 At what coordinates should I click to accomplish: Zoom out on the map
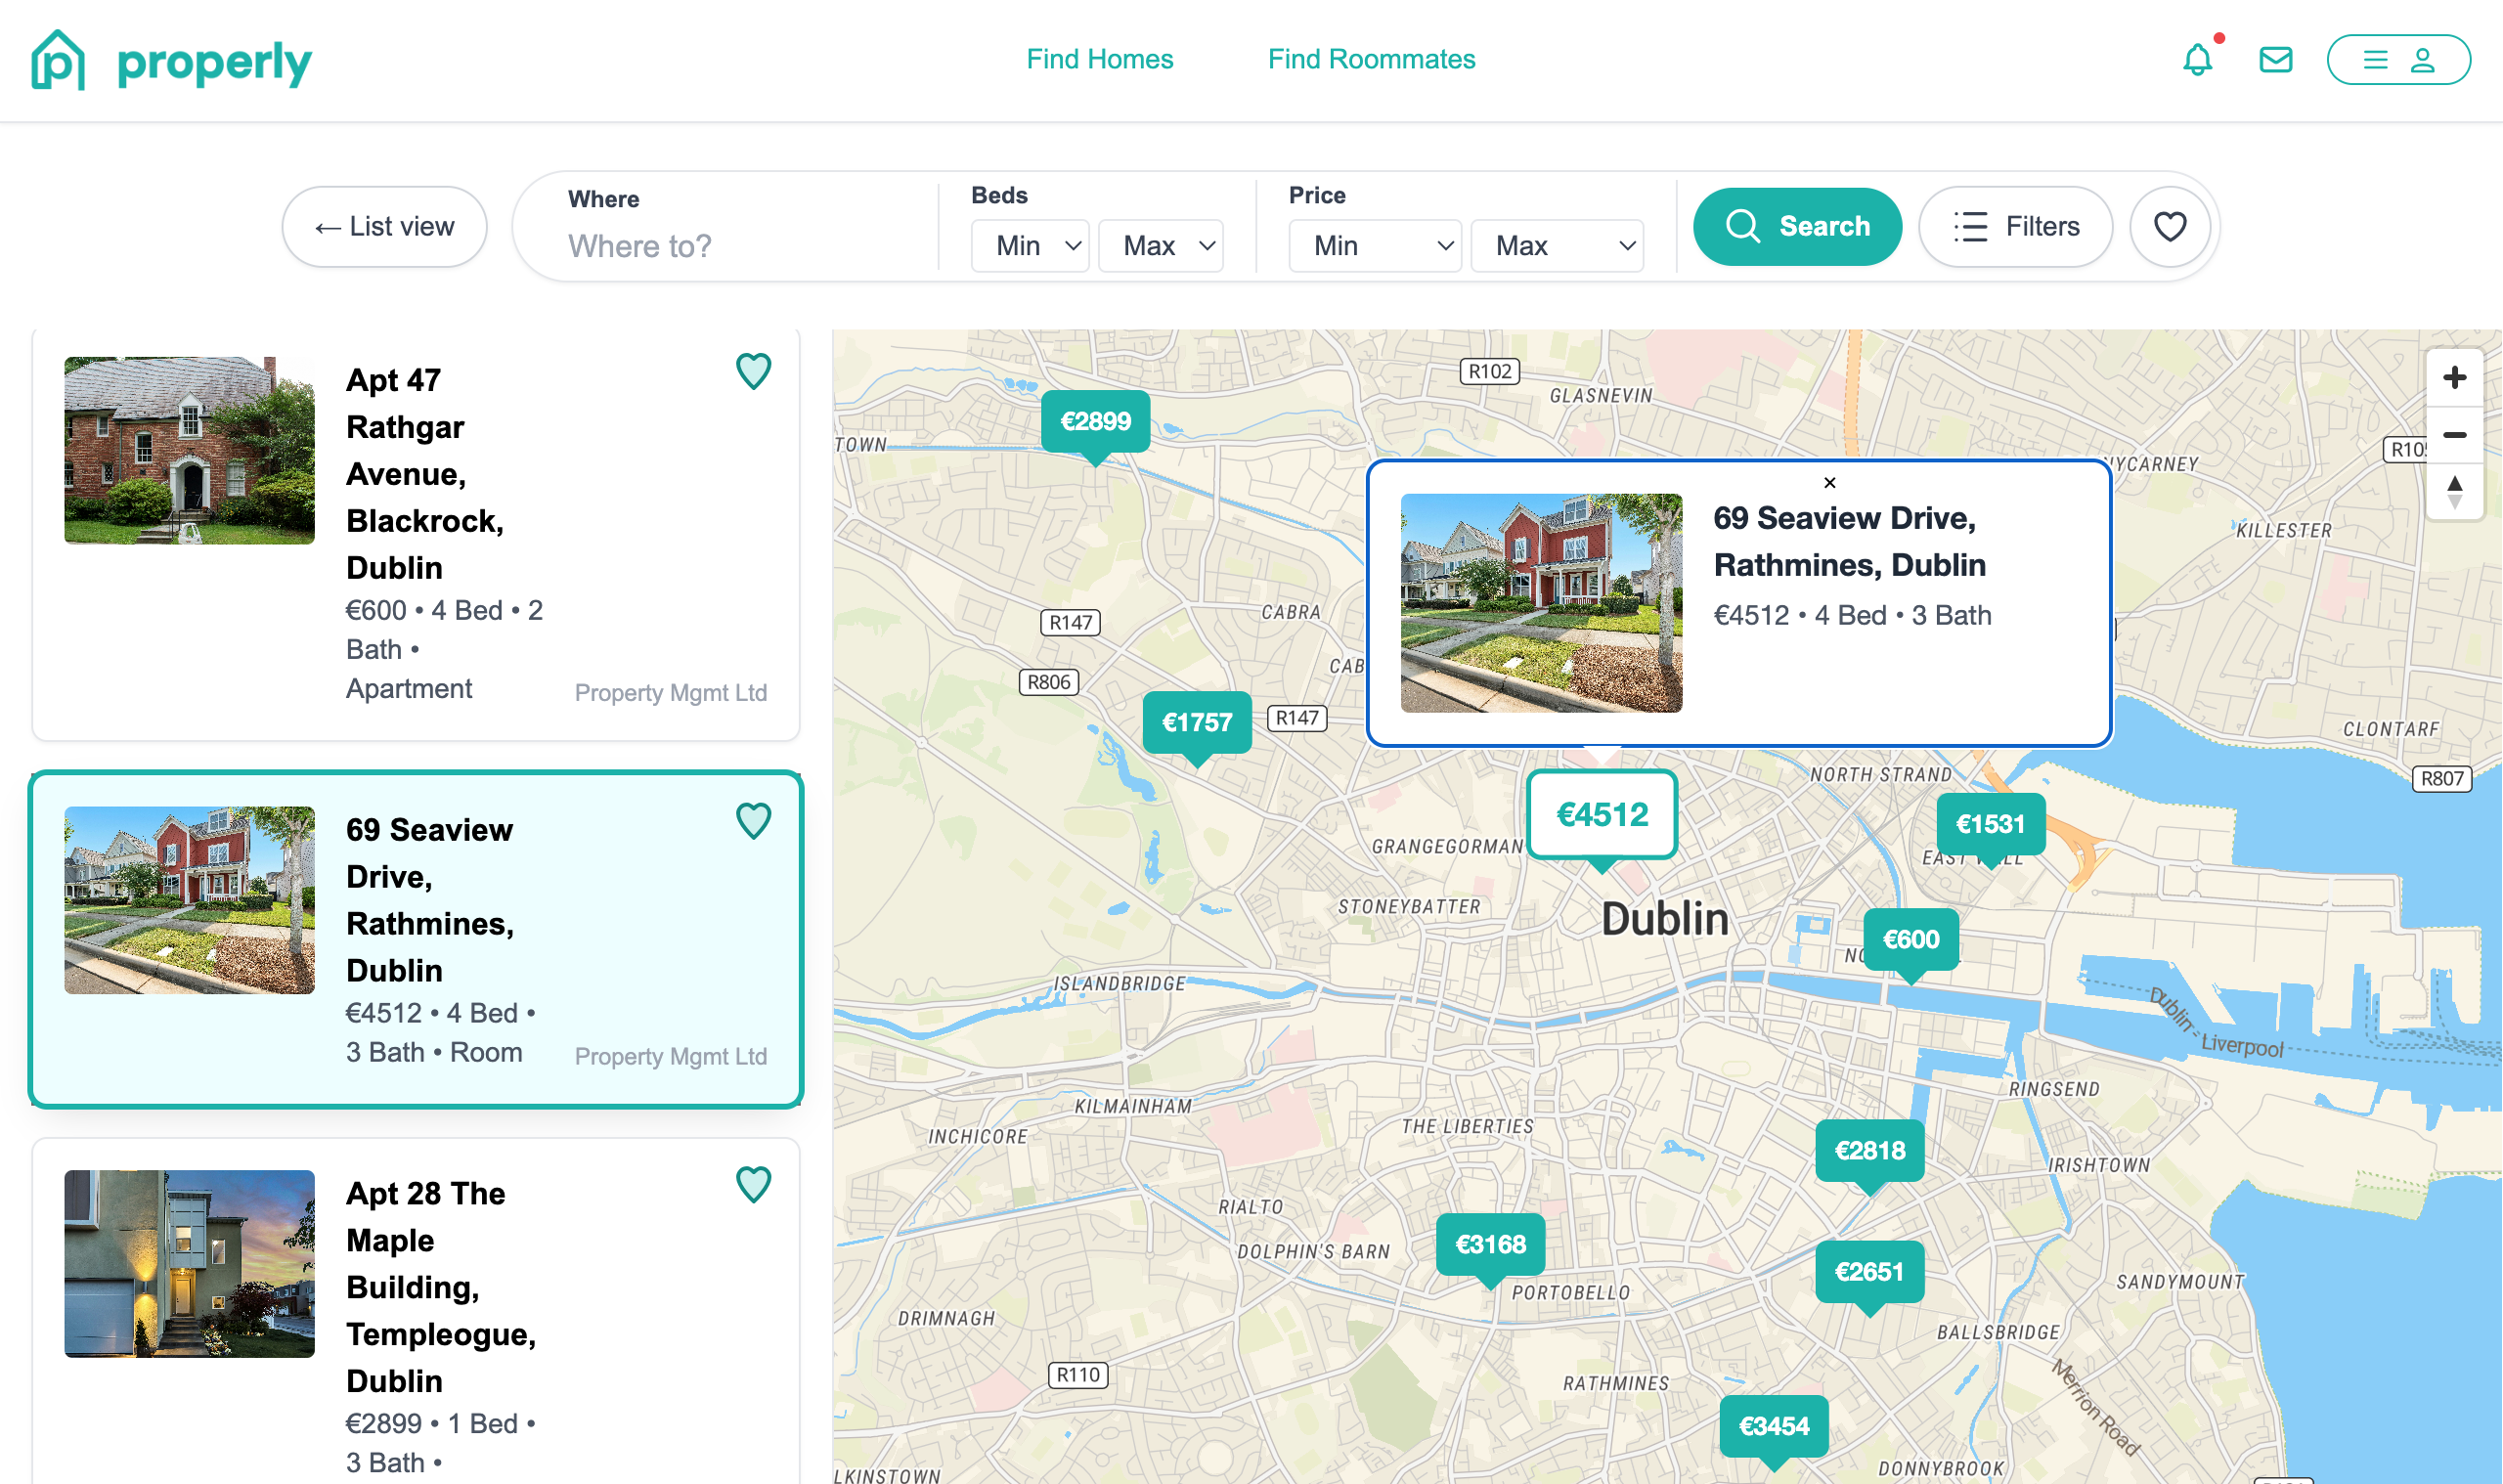click(x=2455, y=435)
